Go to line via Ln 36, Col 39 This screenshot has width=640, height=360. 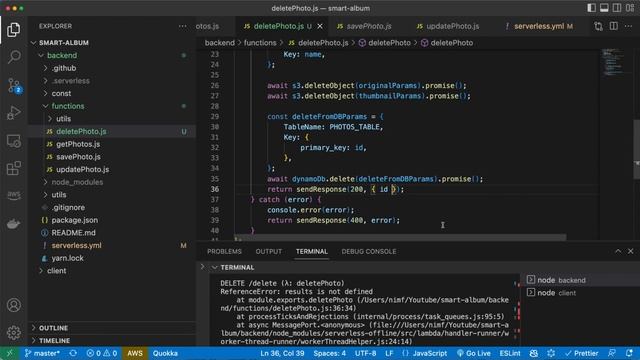pyautogui.click(x=282, y=353)
